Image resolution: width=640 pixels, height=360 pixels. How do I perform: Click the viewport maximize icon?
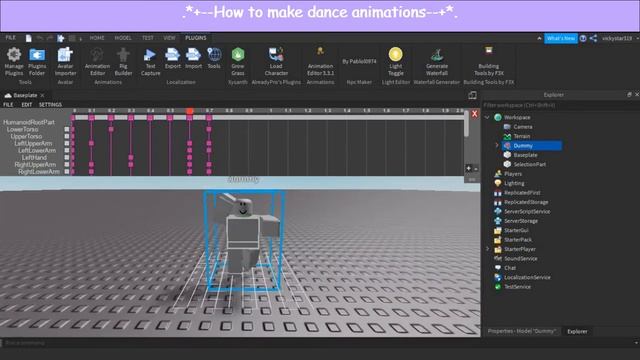tap(472, 96)
